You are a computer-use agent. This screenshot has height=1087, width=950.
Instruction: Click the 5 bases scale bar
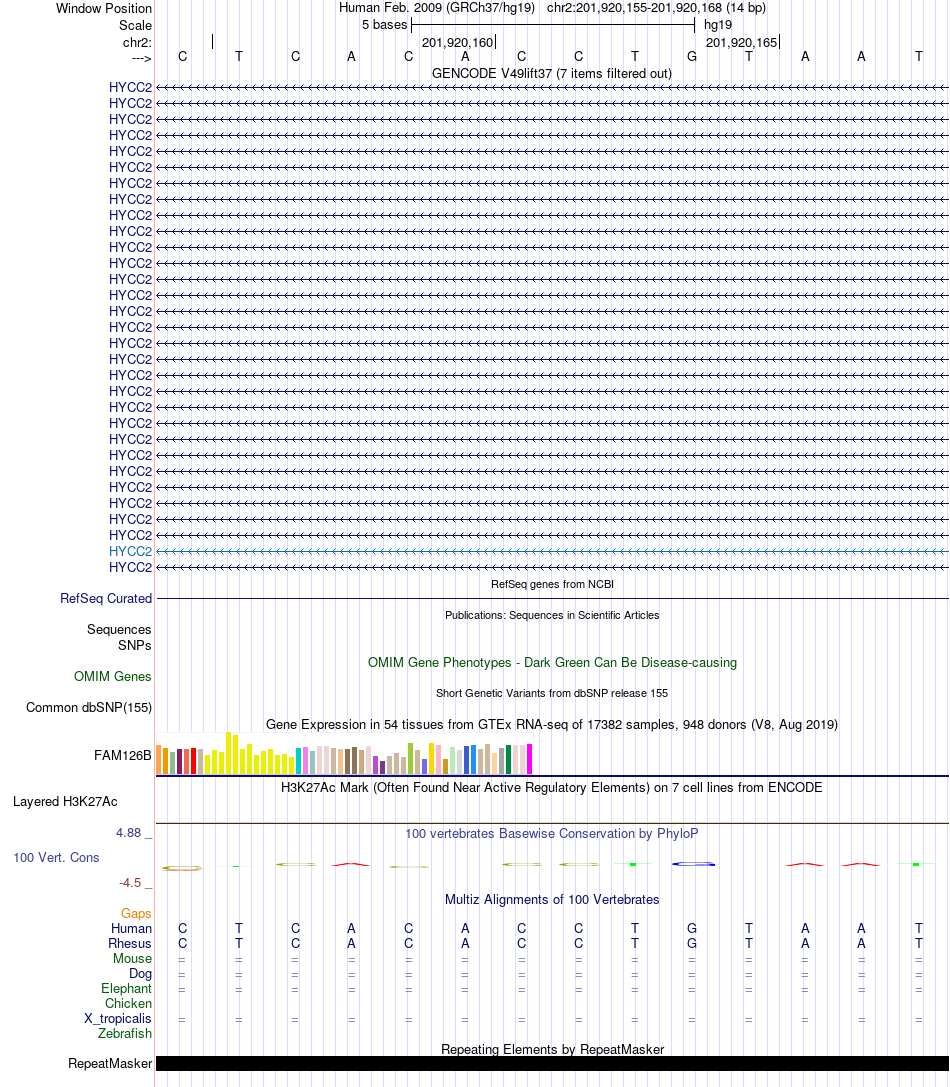pyautogui.click(x=553, y=25)
